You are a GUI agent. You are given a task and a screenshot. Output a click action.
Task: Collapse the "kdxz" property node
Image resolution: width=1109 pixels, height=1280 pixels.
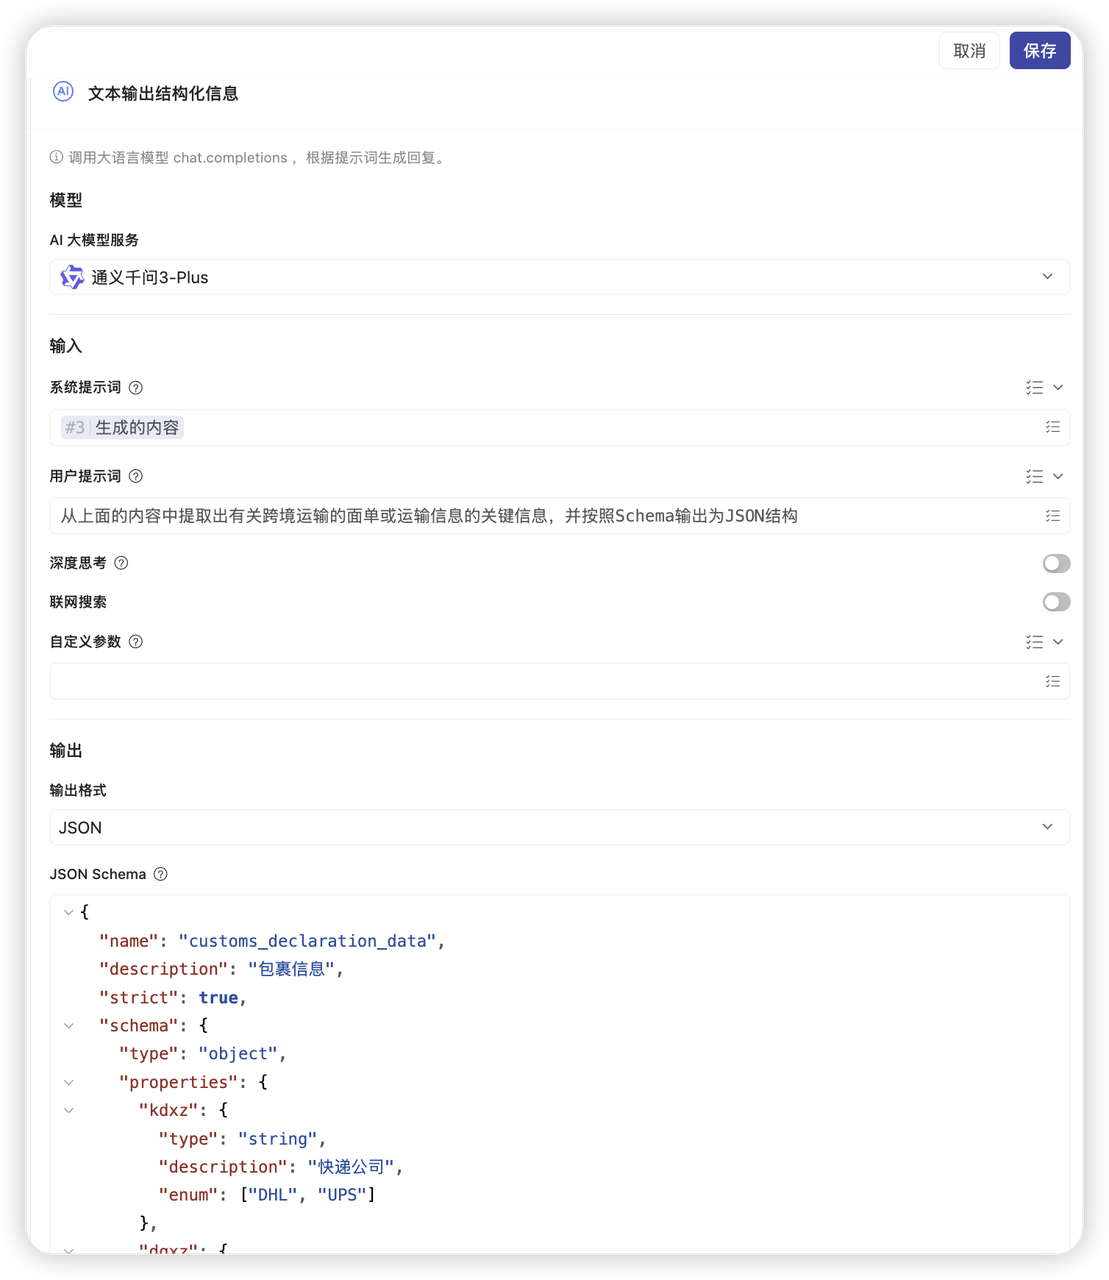pyautogui.click(x=69, y=1110)
